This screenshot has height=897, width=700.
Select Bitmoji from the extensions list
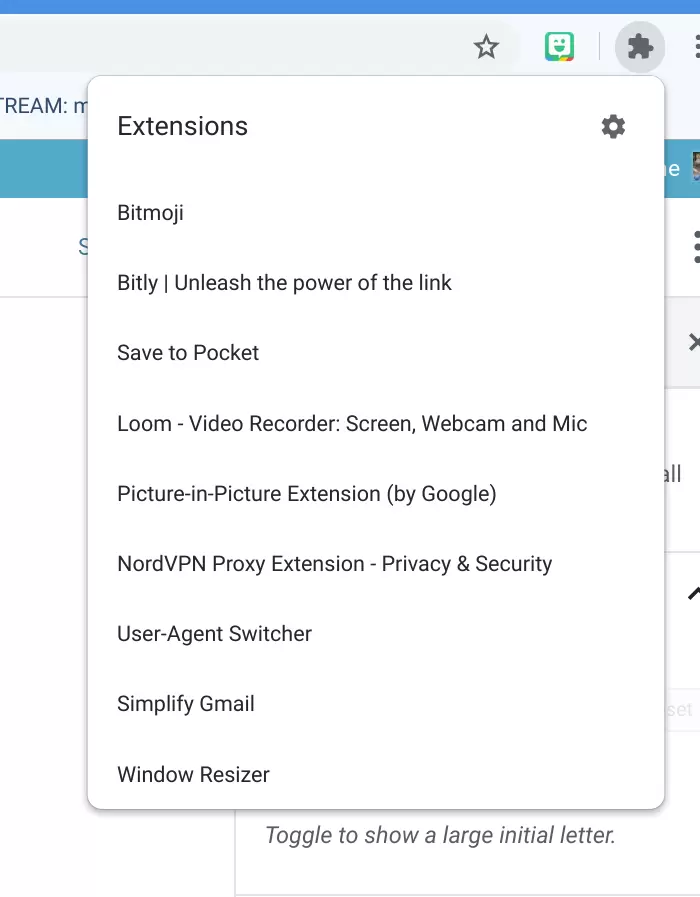click(x=151, y=213)
